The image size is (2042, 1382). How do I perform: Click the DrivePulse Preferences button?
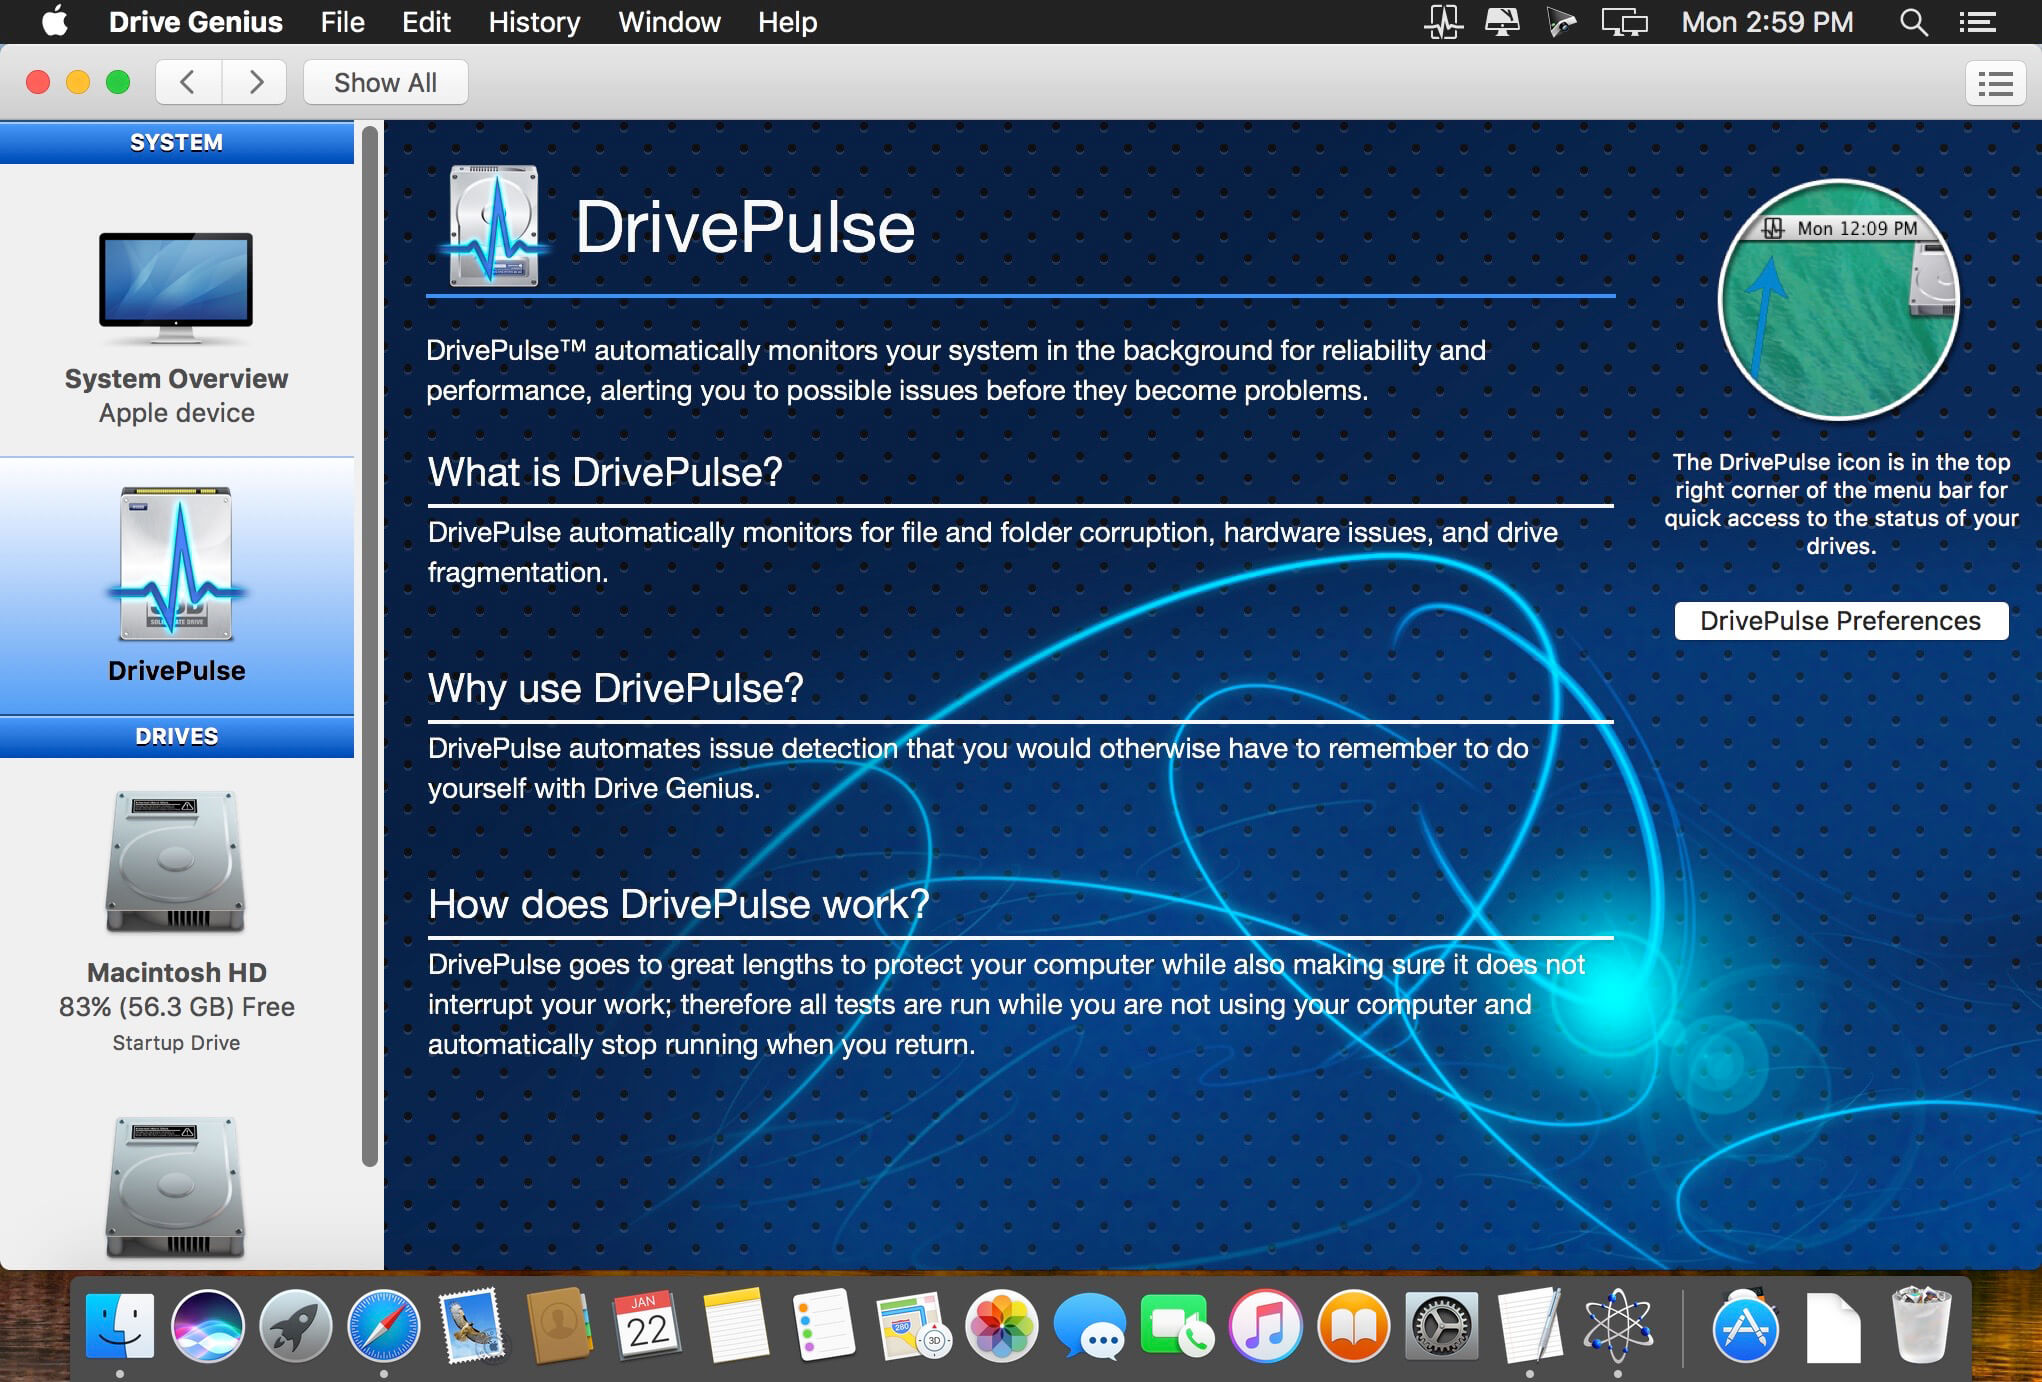(1842, 622)
